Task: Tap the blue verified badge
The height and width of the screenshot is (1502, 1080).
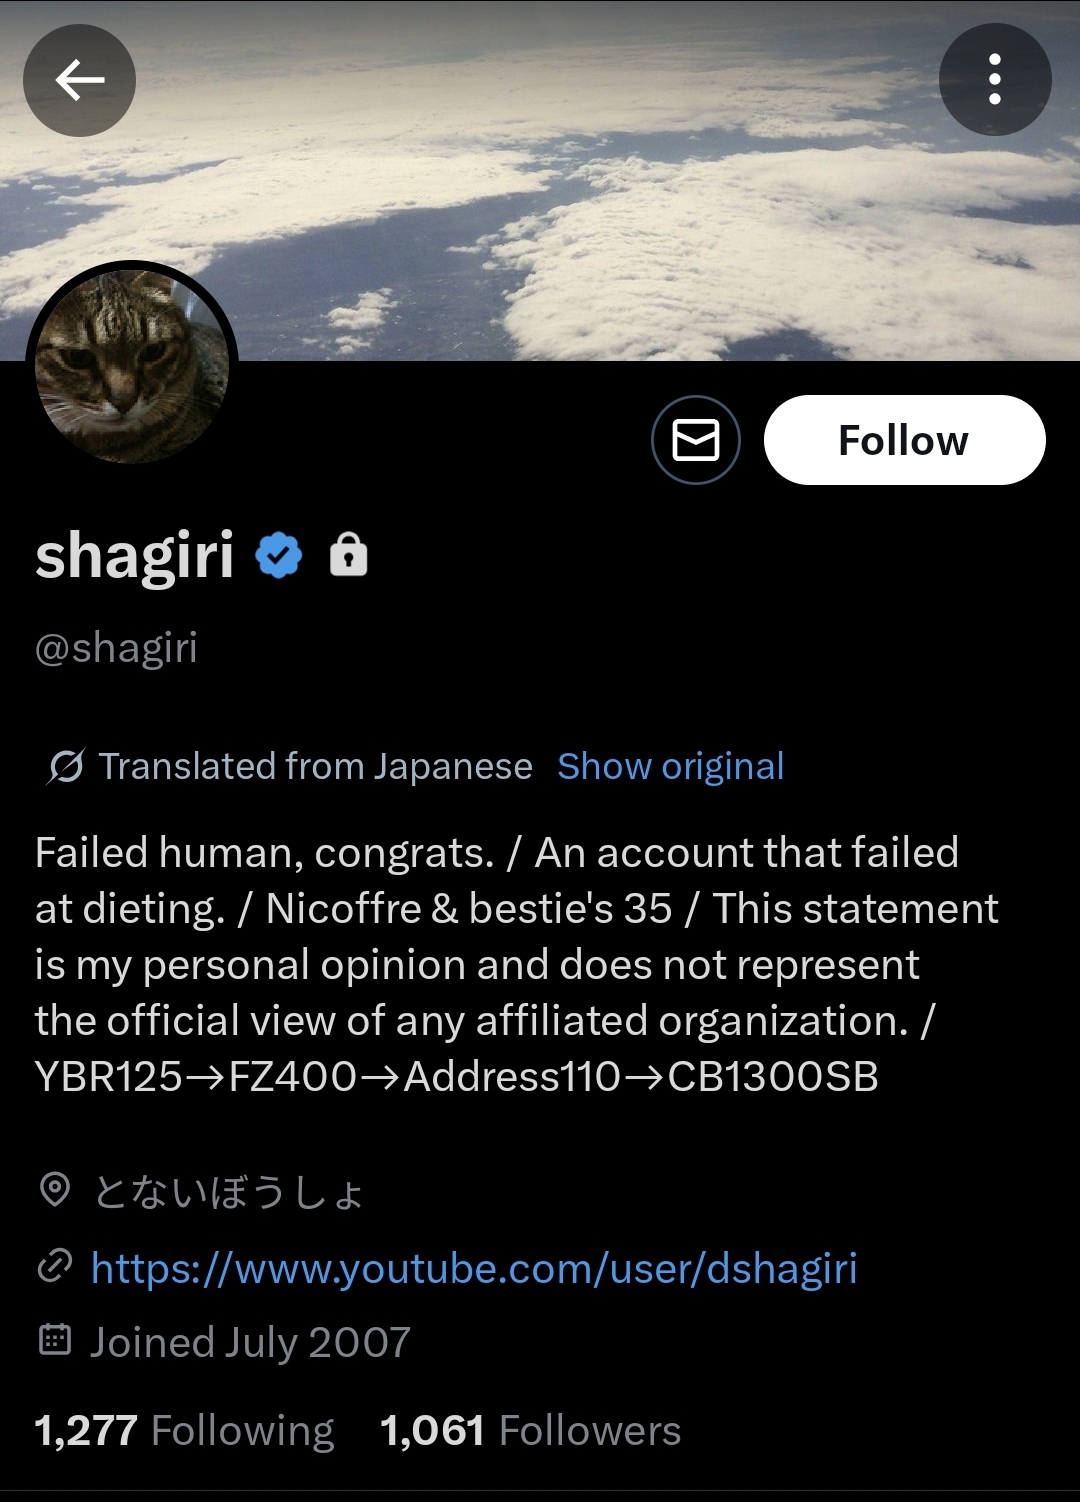Action: tap(279, 555)
